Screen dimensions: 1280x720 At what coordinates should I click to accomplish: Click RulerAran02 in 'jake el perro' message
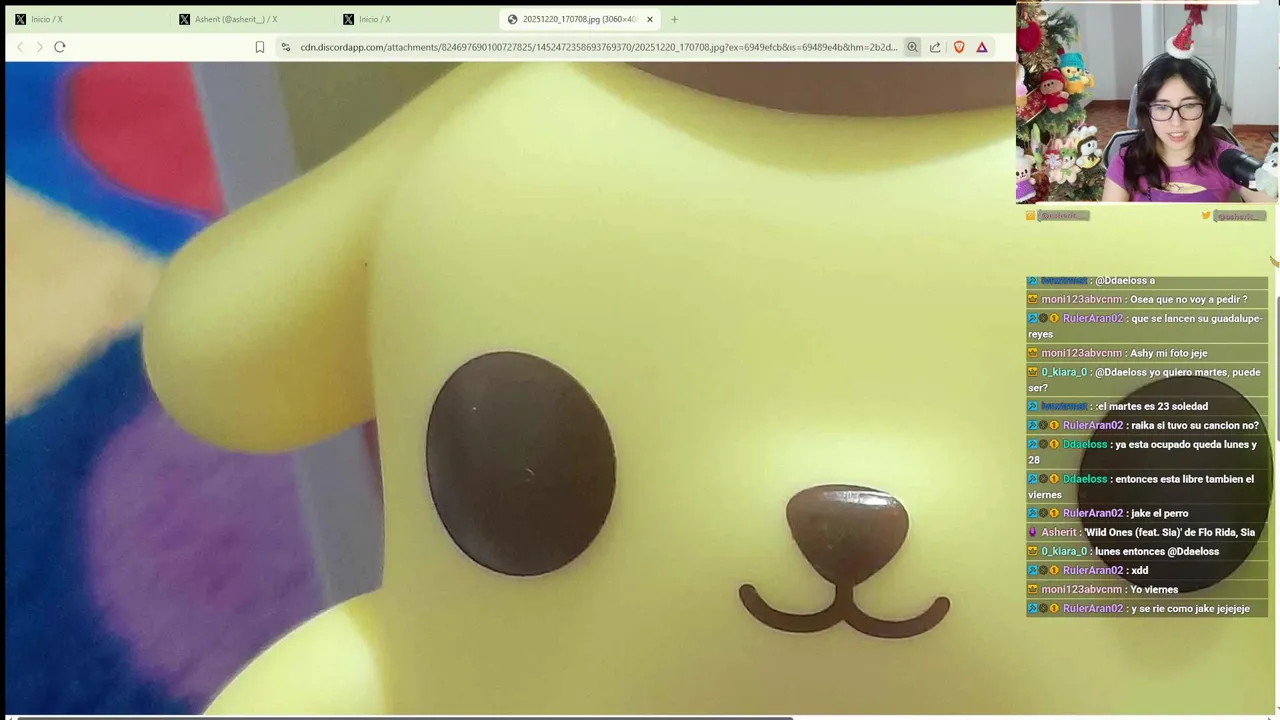click(x=1093, y=513)
